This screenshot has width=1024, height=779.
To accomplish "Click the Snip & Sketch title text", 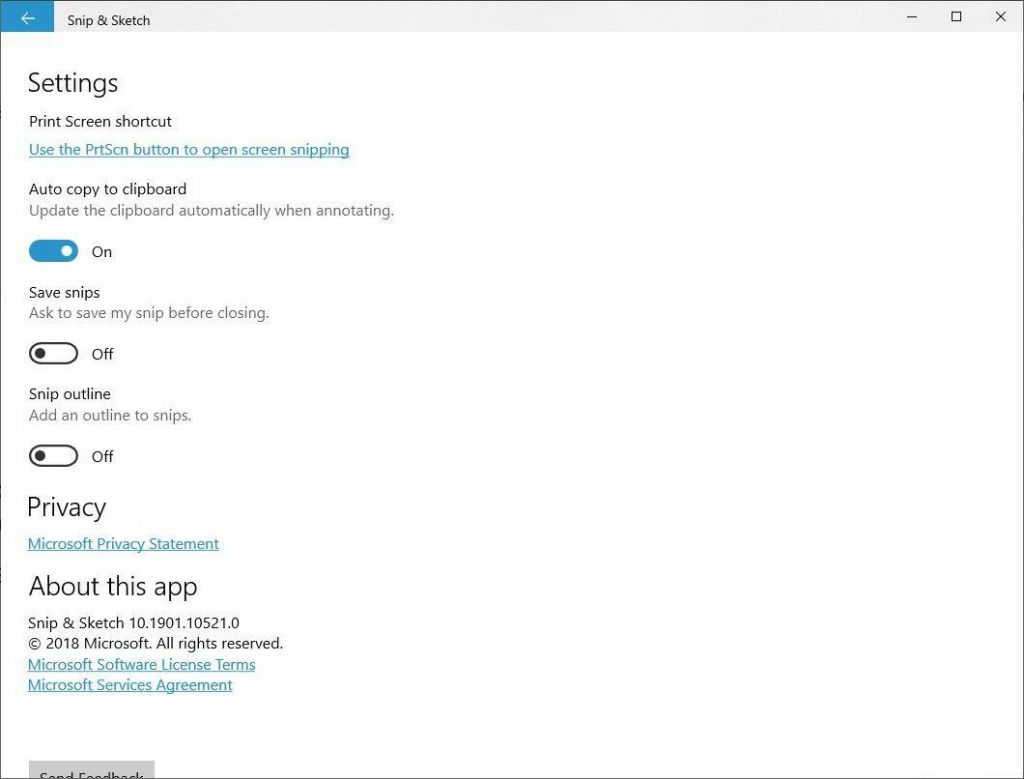I will pyautogui.click(x=108, y=19).
